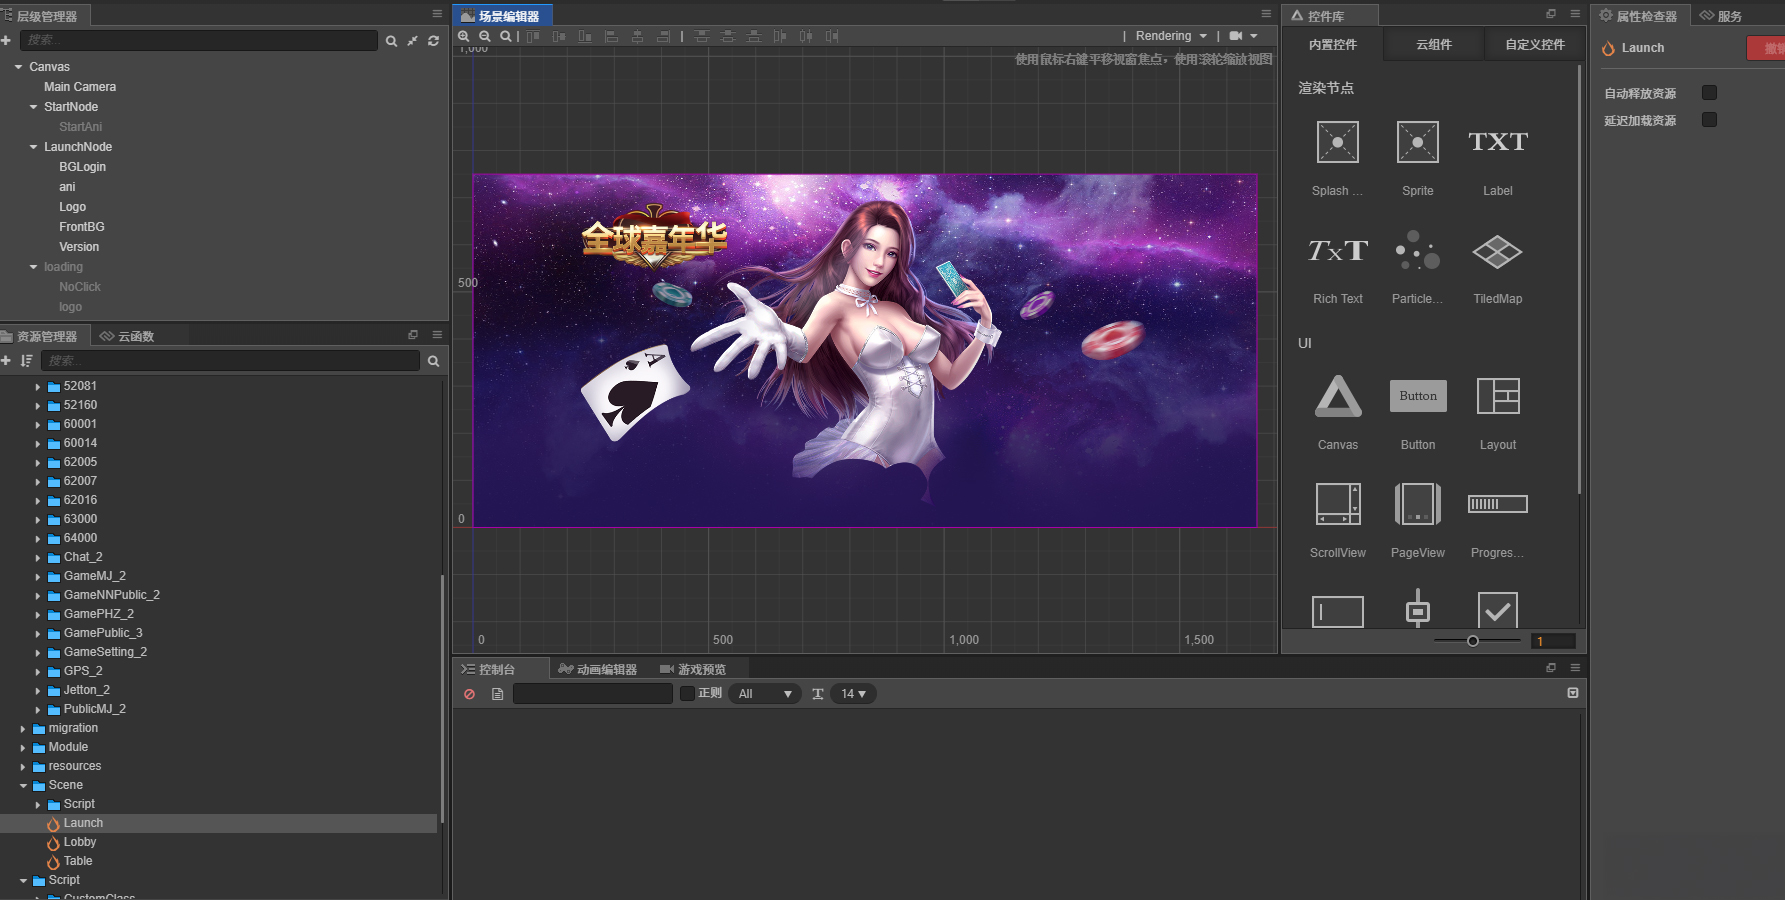Refresh the hierarchy panel
1785x900 pixels.
(433, 41)
